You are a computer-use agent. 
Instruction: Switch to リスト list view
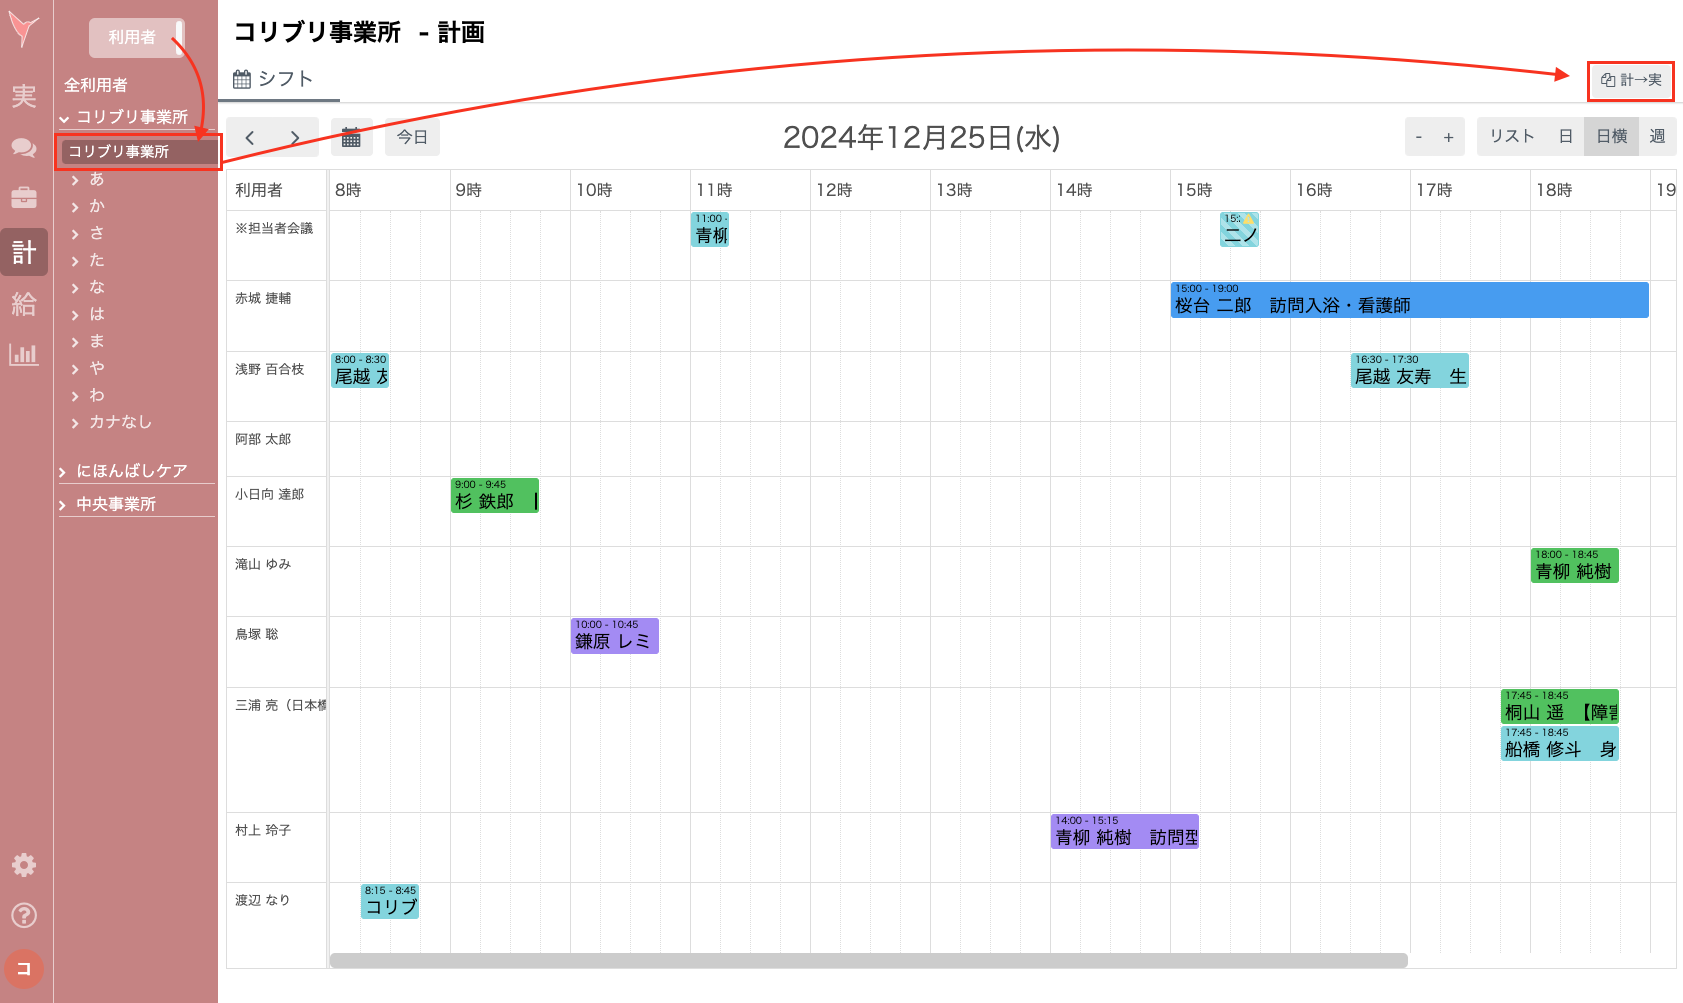click(x=1511, y=137)
